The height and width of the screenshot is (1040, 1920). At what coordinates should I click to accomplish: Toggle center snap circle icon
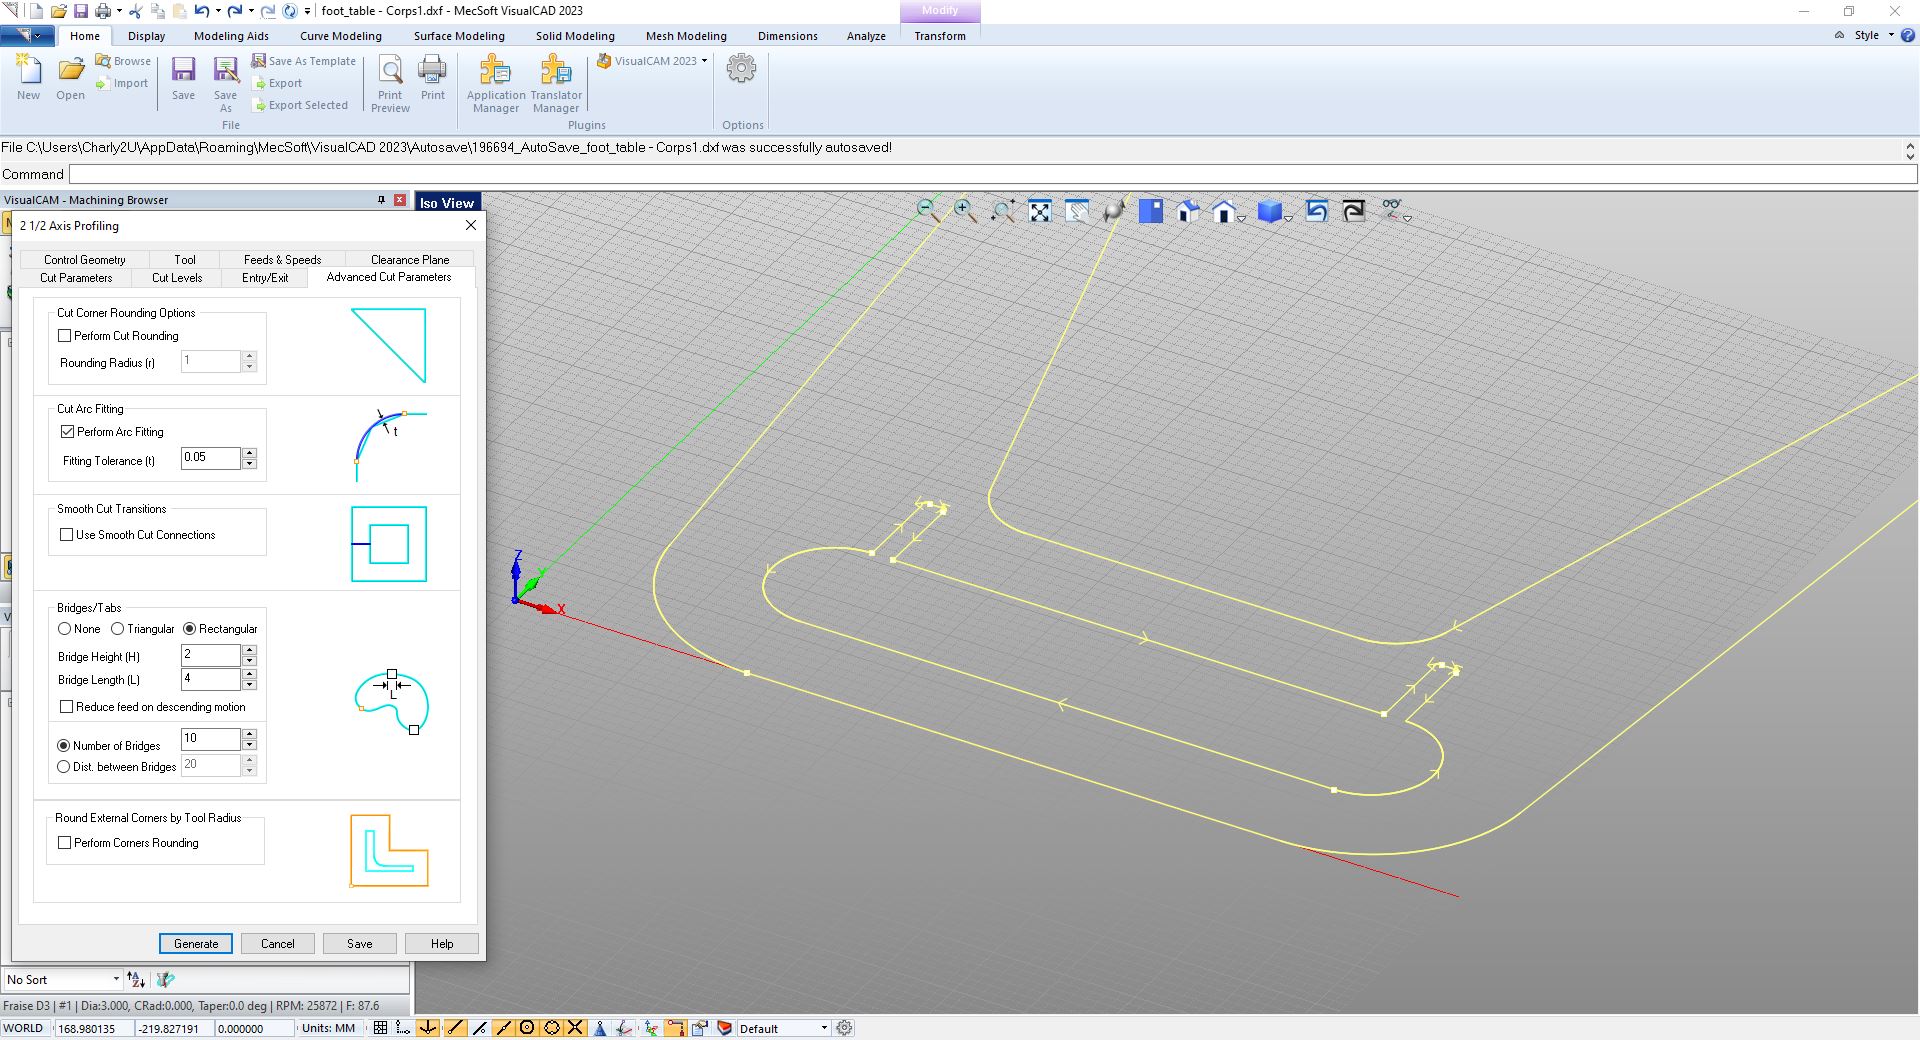click(x=527, y=1028)
